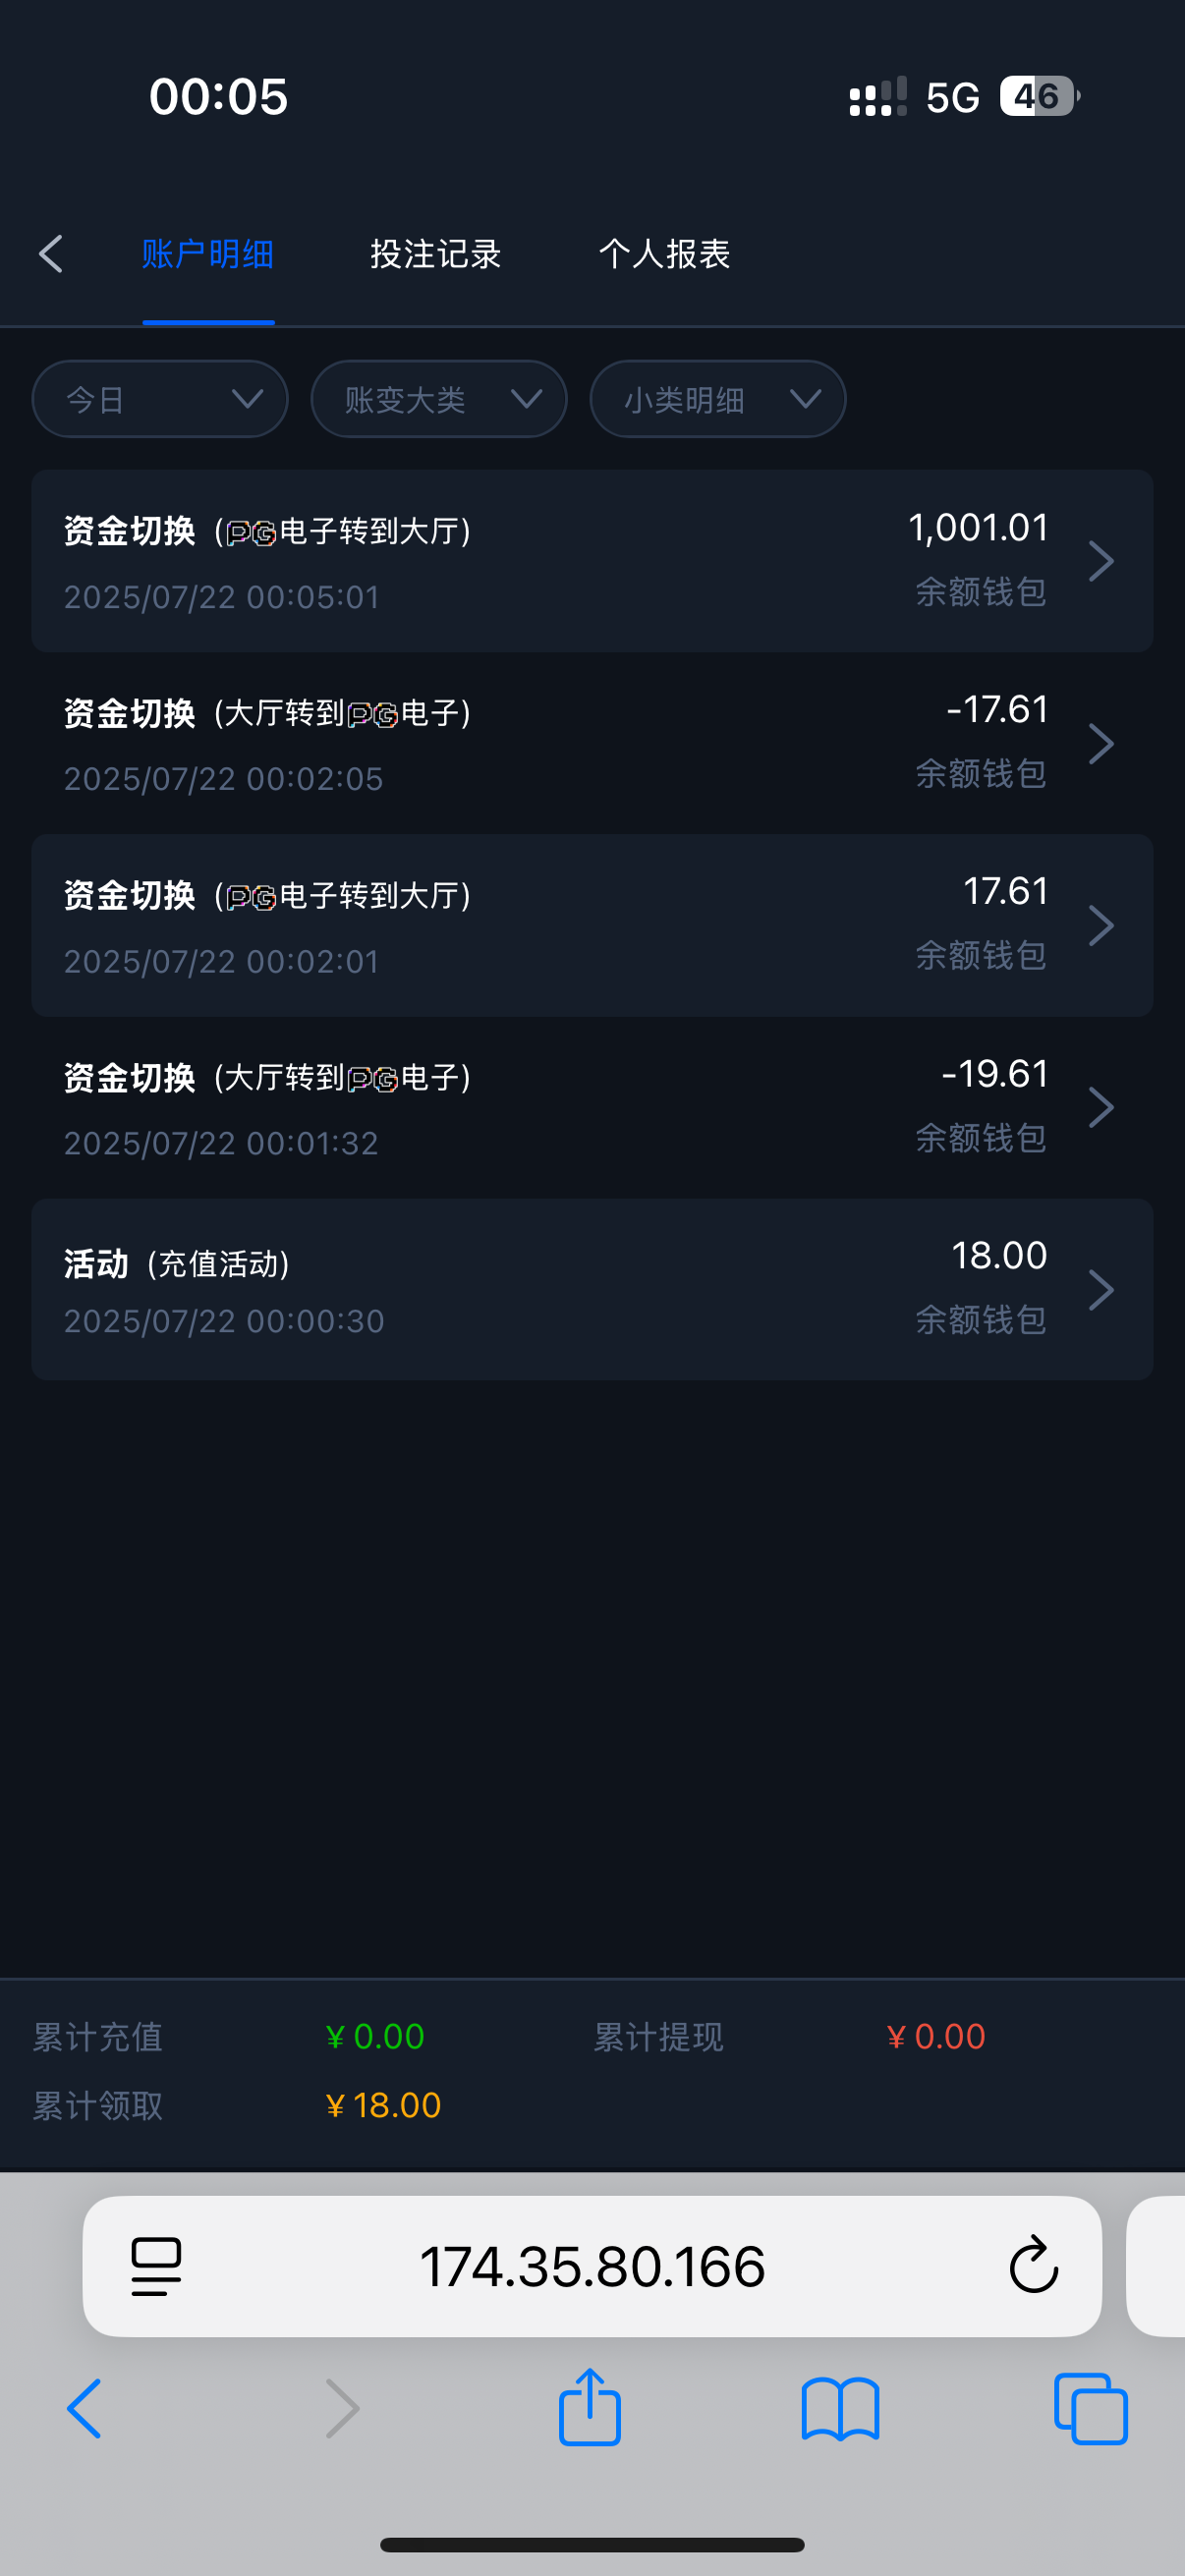Image resolution: width=1185 pixels, height=2576 pixels.
Task: Tap the 174.35.80.166 address field
Action: point(592,2265)
